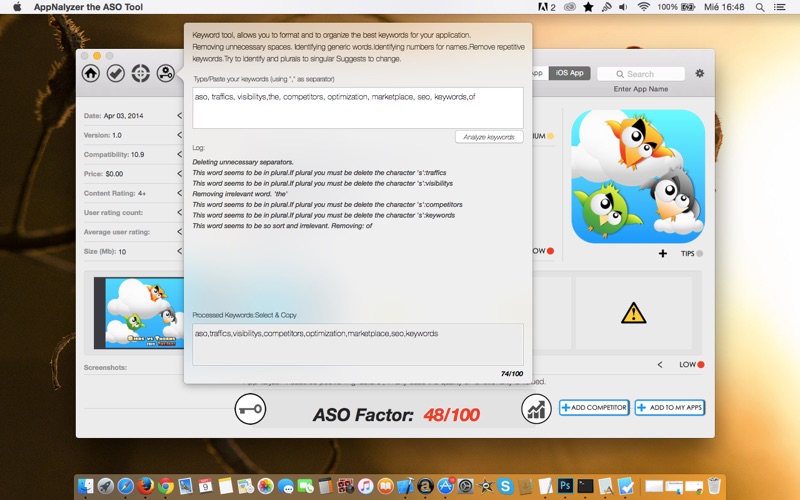This screenshot has width=800, height=500.
Task: Open Finder from the Dock
Action: (x=86, y=486)
